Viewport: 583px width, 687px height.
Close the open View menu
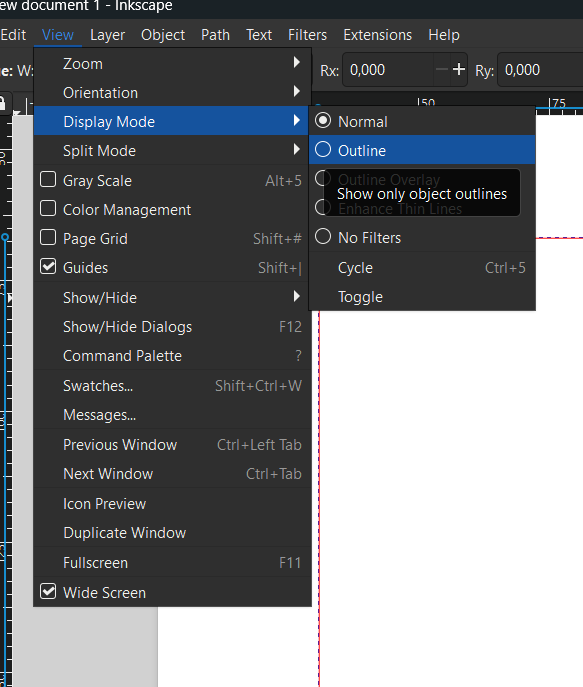(57, 35)
